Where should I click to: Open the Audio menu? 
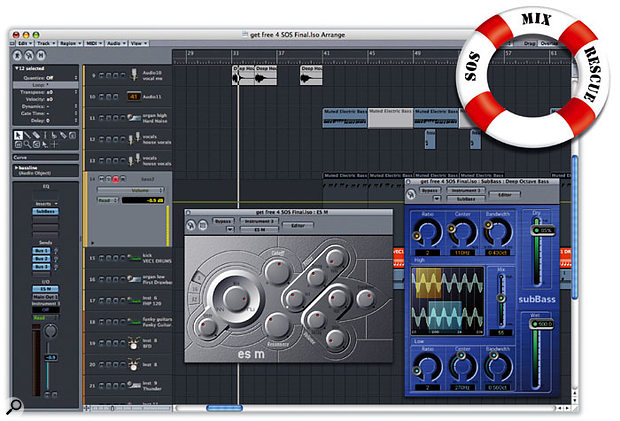[116, 43]
